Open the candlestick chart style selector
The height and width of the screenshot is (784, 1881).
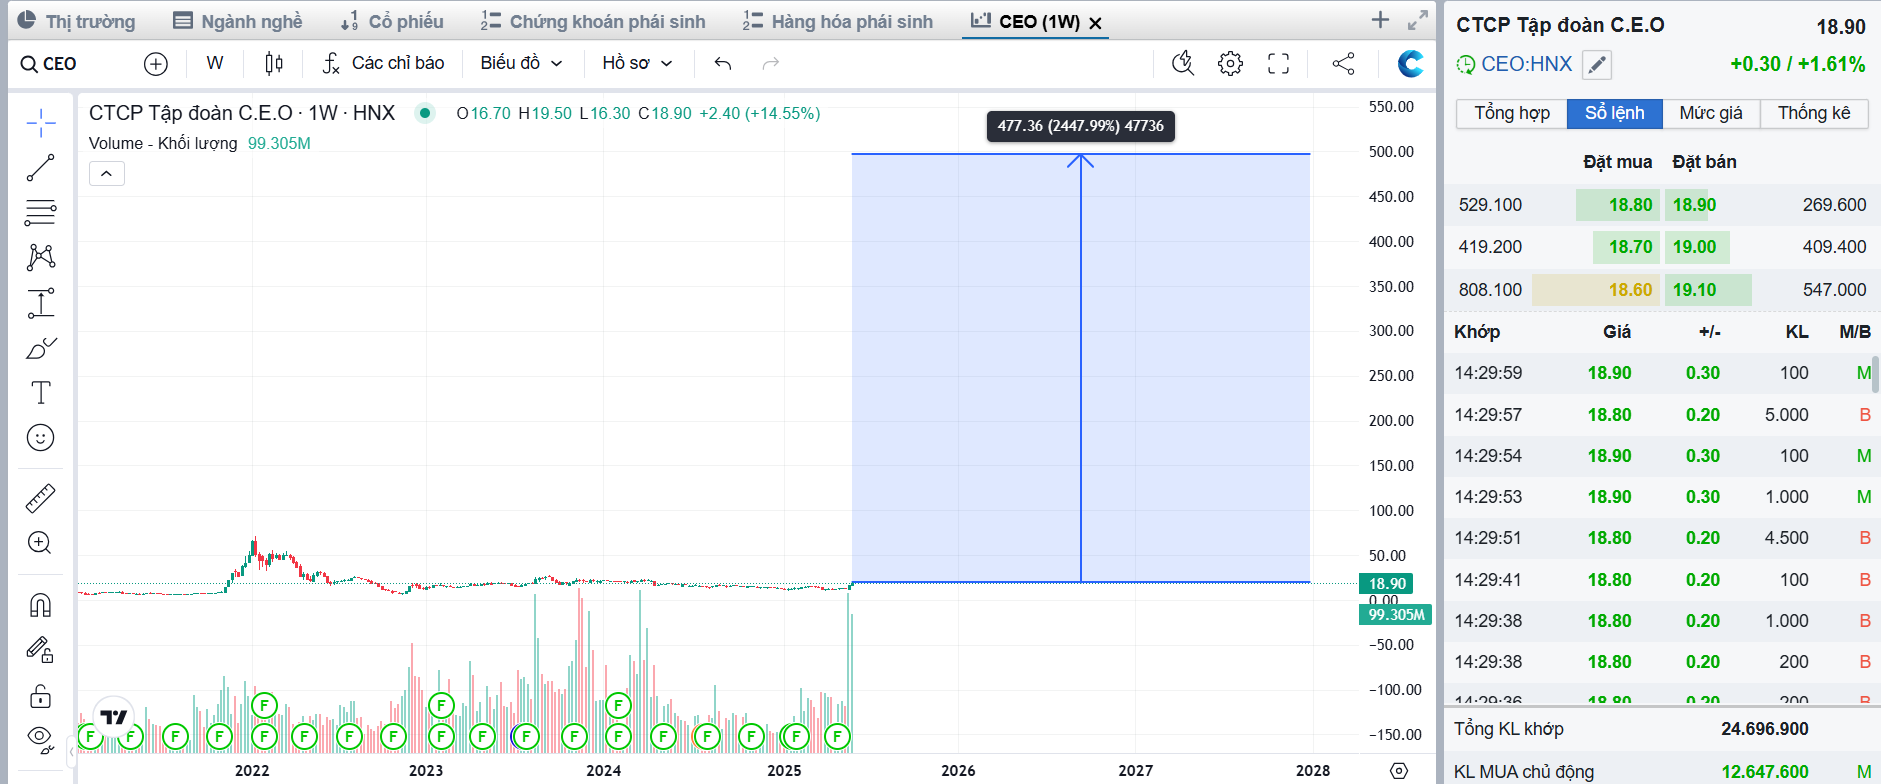pos(274,64)
